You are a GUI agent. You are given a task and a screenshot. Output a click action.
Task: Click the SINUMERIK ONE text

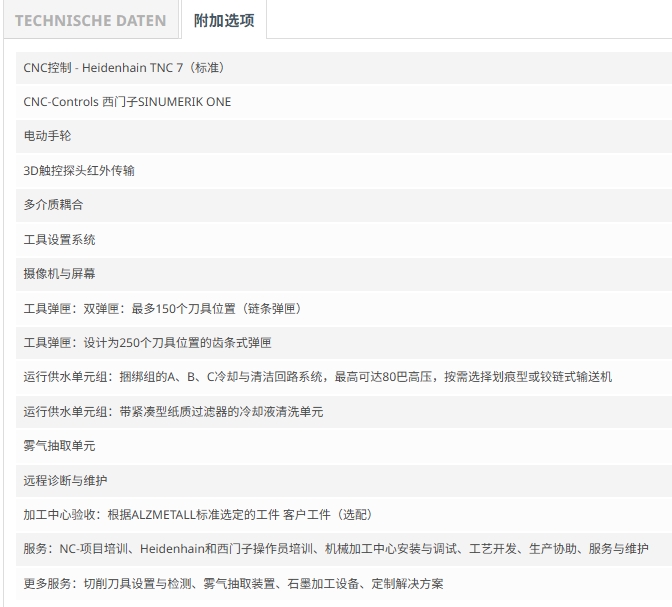[185, 102]
